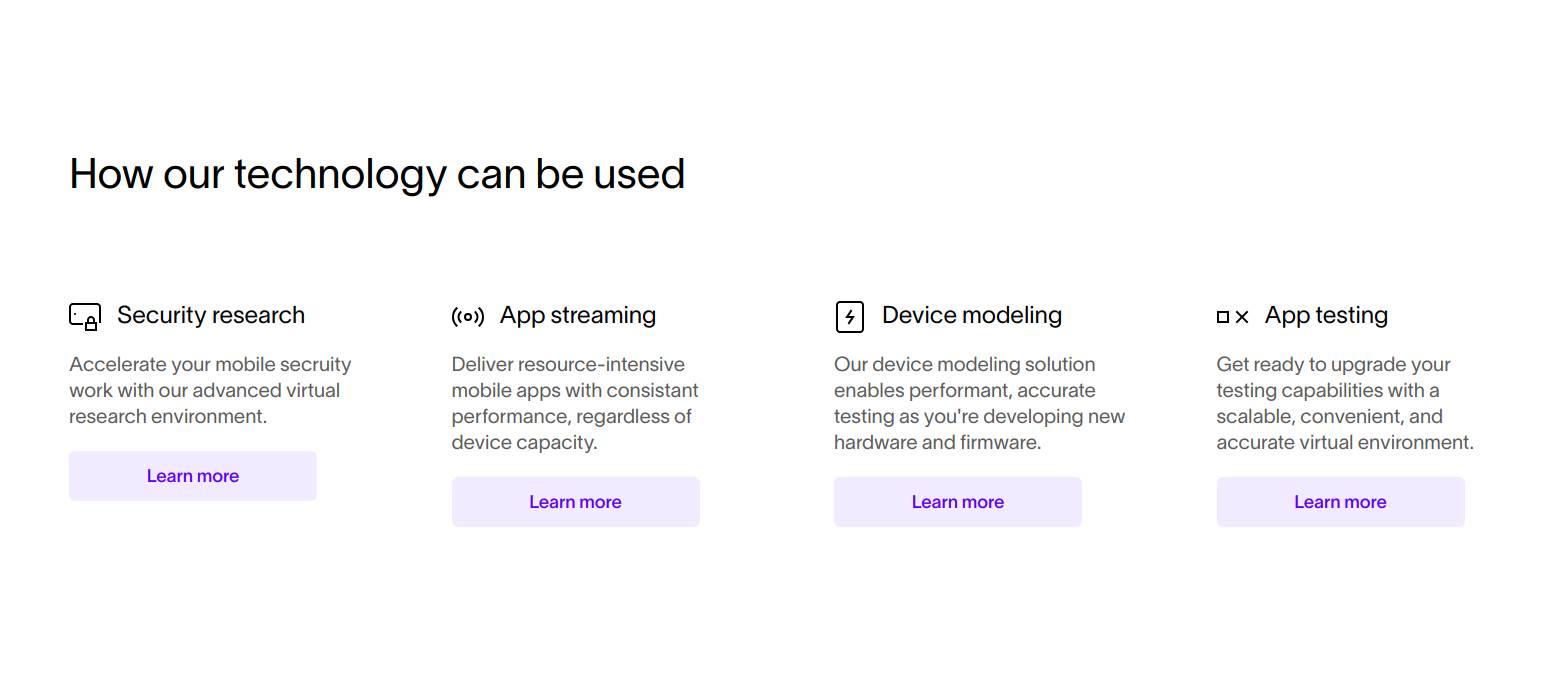Image resolution: width=1558 pixels, height=683 pixels.
Task: Open Learn more for Device modeling
Action: 957,502
